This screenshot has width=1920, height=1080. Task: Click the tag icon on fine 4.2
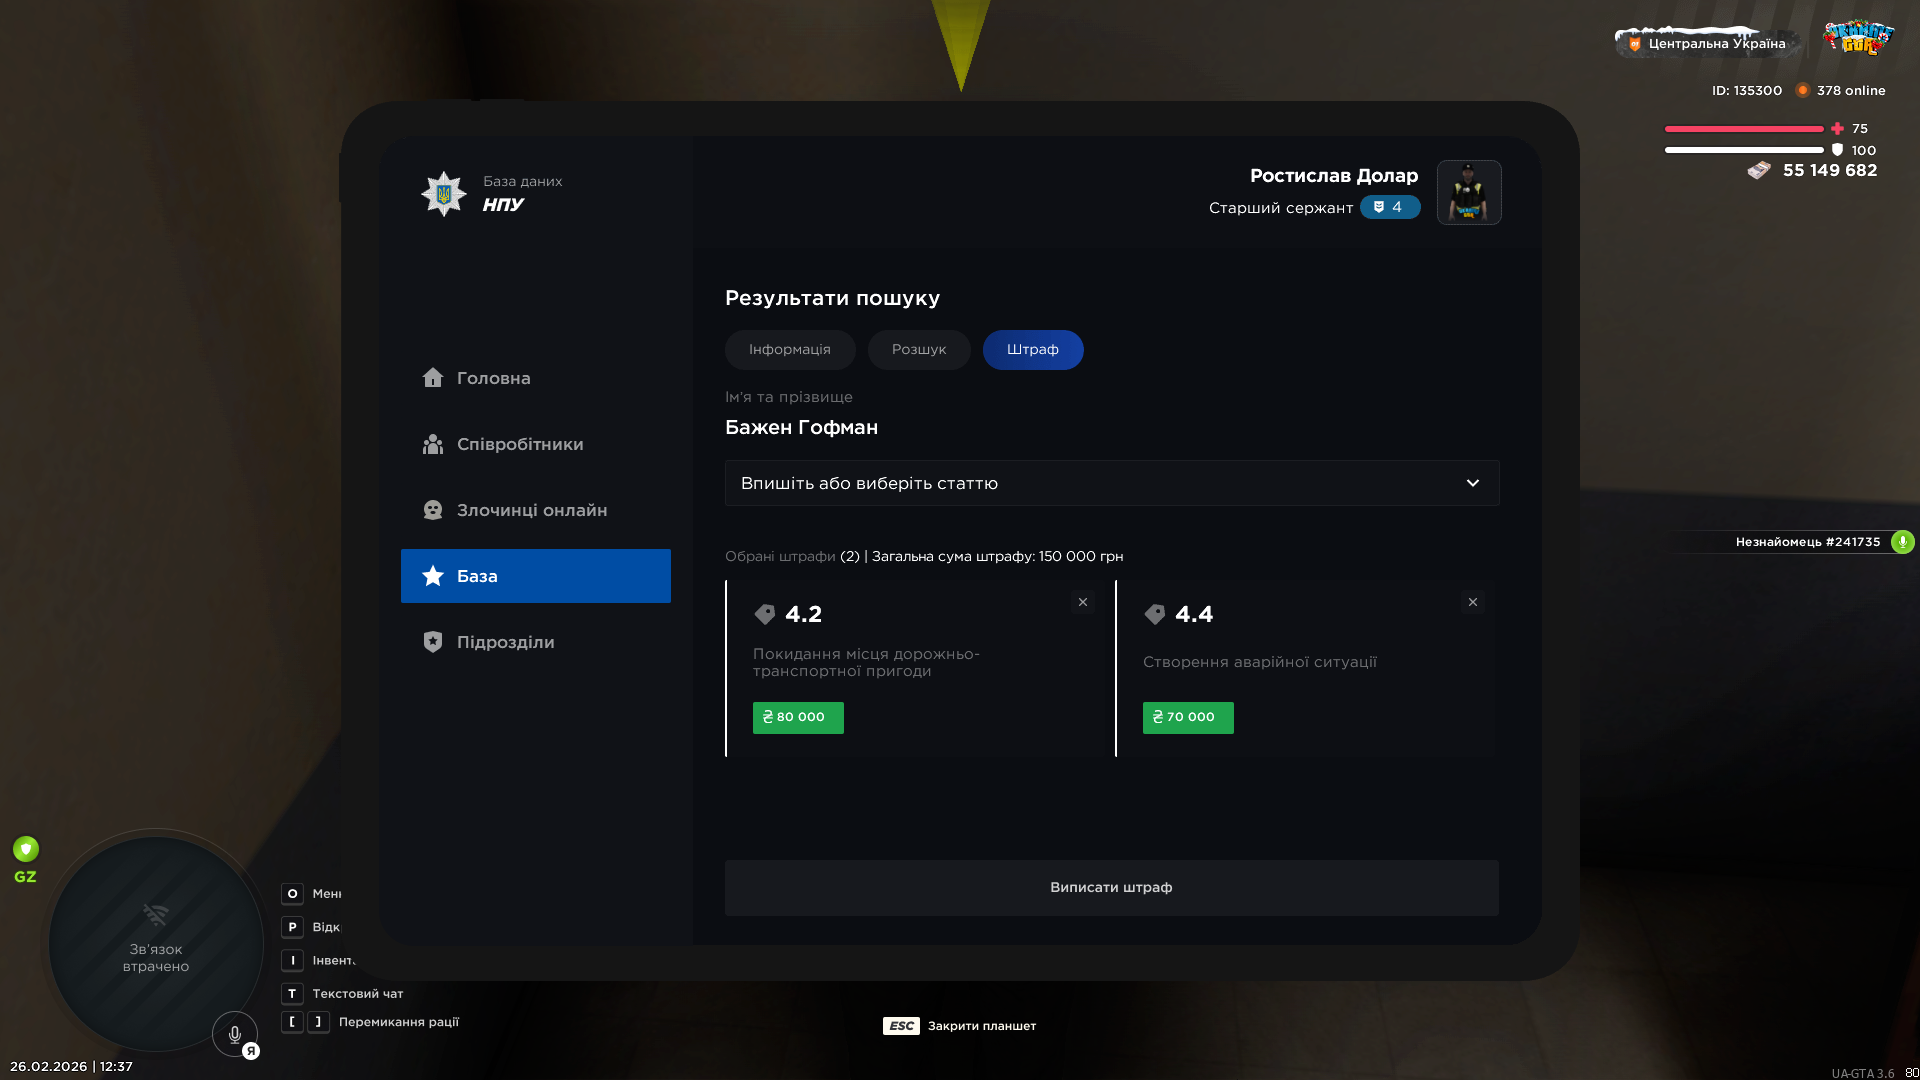tap(765, 614)
